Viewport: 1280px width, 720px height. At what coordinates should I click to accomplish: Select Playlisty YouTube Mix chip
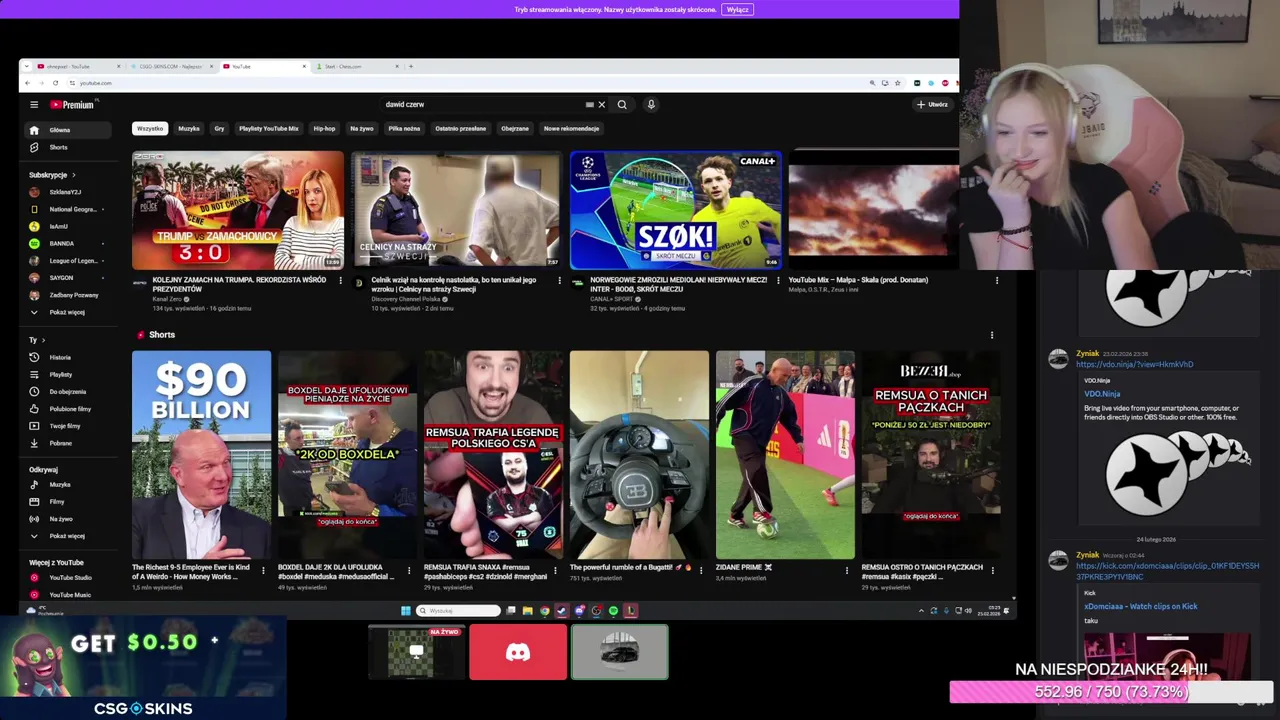pos(269,128)
